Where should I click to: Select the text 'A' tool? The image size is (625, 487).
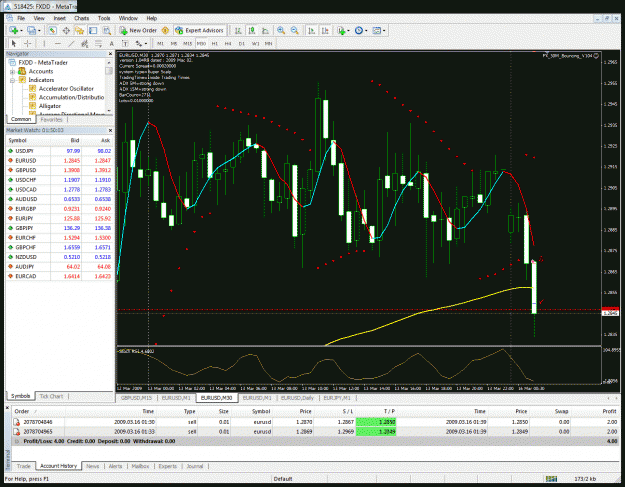click(x=112, y=43)
